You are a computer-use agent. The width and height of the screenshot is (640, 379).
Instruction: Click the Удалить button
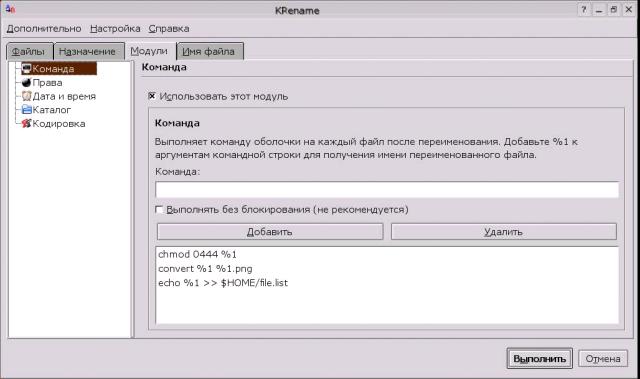tap(504, 232)
